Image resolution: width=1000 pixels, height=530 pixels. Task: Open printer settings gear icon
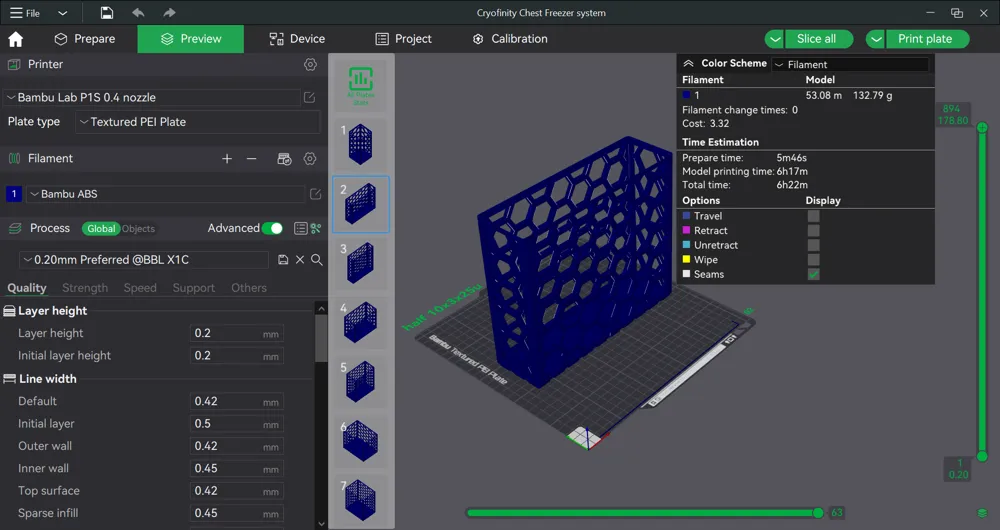click(x=311, y=64)
